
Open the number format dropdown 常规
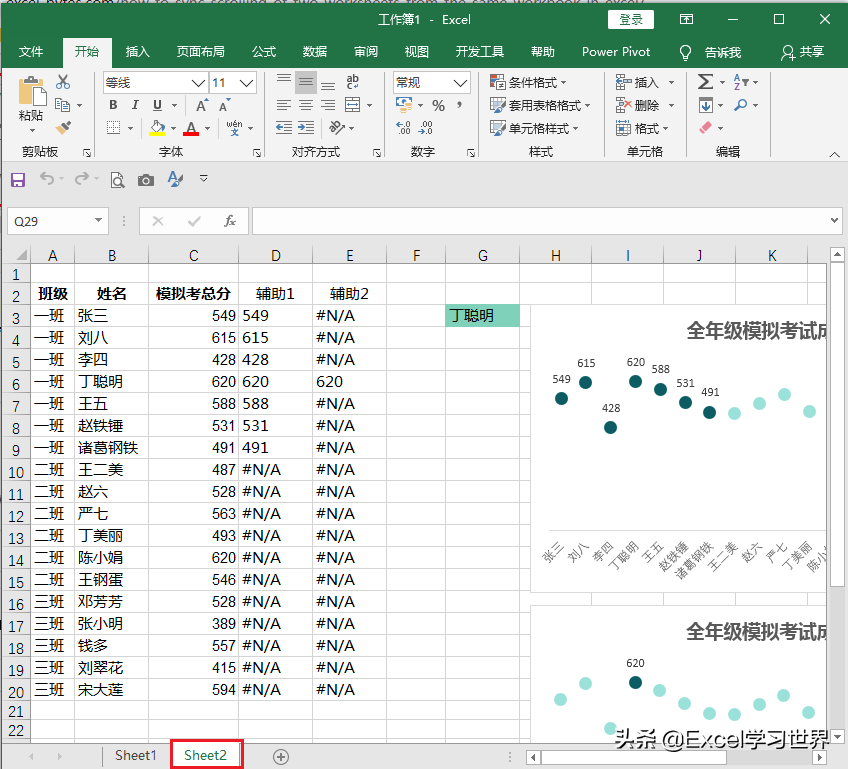pos(460,83)
